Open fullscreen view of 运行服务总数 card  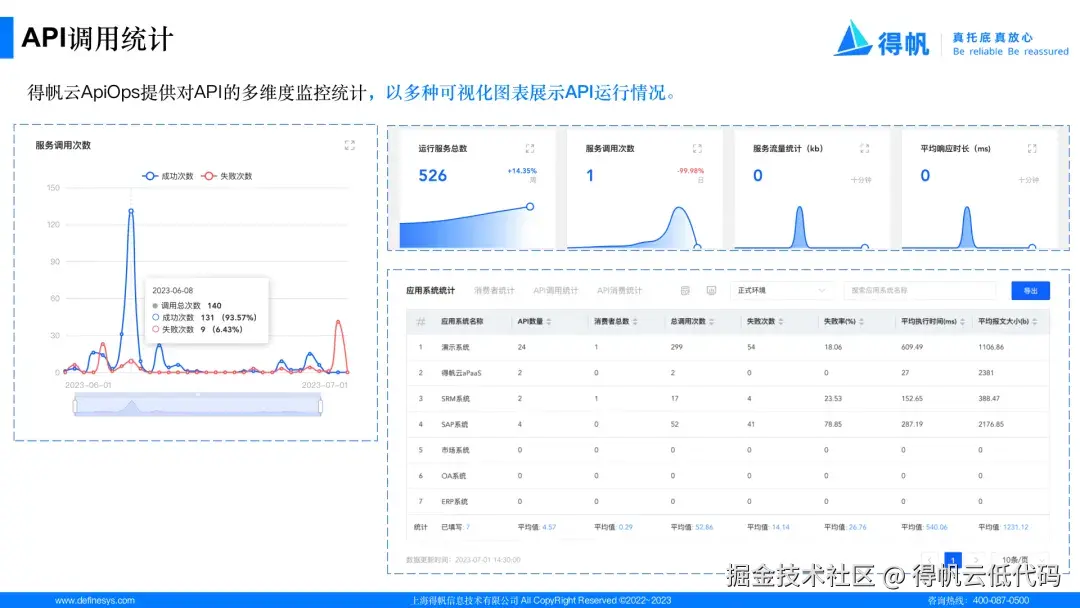pos(531,147)
